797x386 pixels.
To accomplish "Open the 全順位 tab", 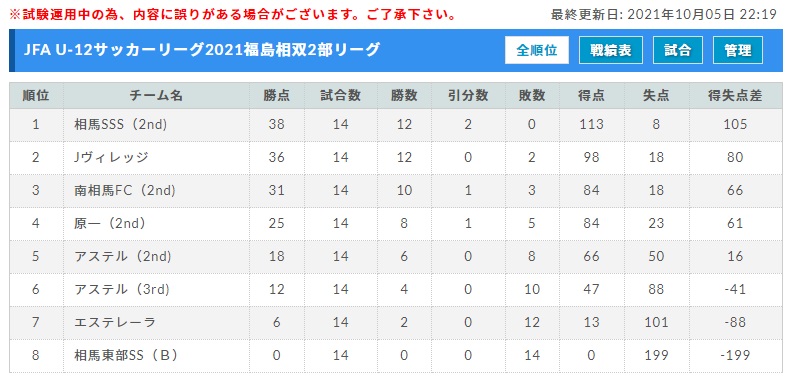I will (x=537, y=50).
